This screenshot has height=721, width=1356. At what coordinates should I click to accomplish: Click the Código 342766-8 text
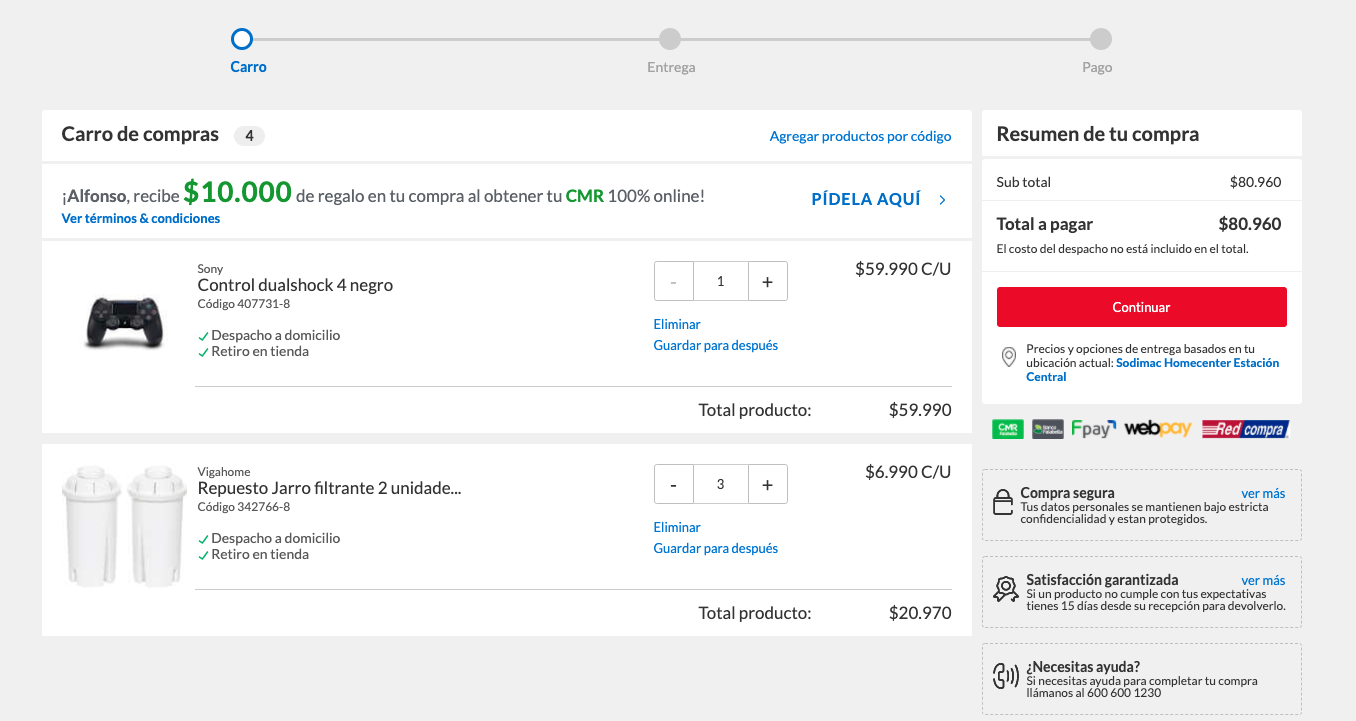click(244, 507)
